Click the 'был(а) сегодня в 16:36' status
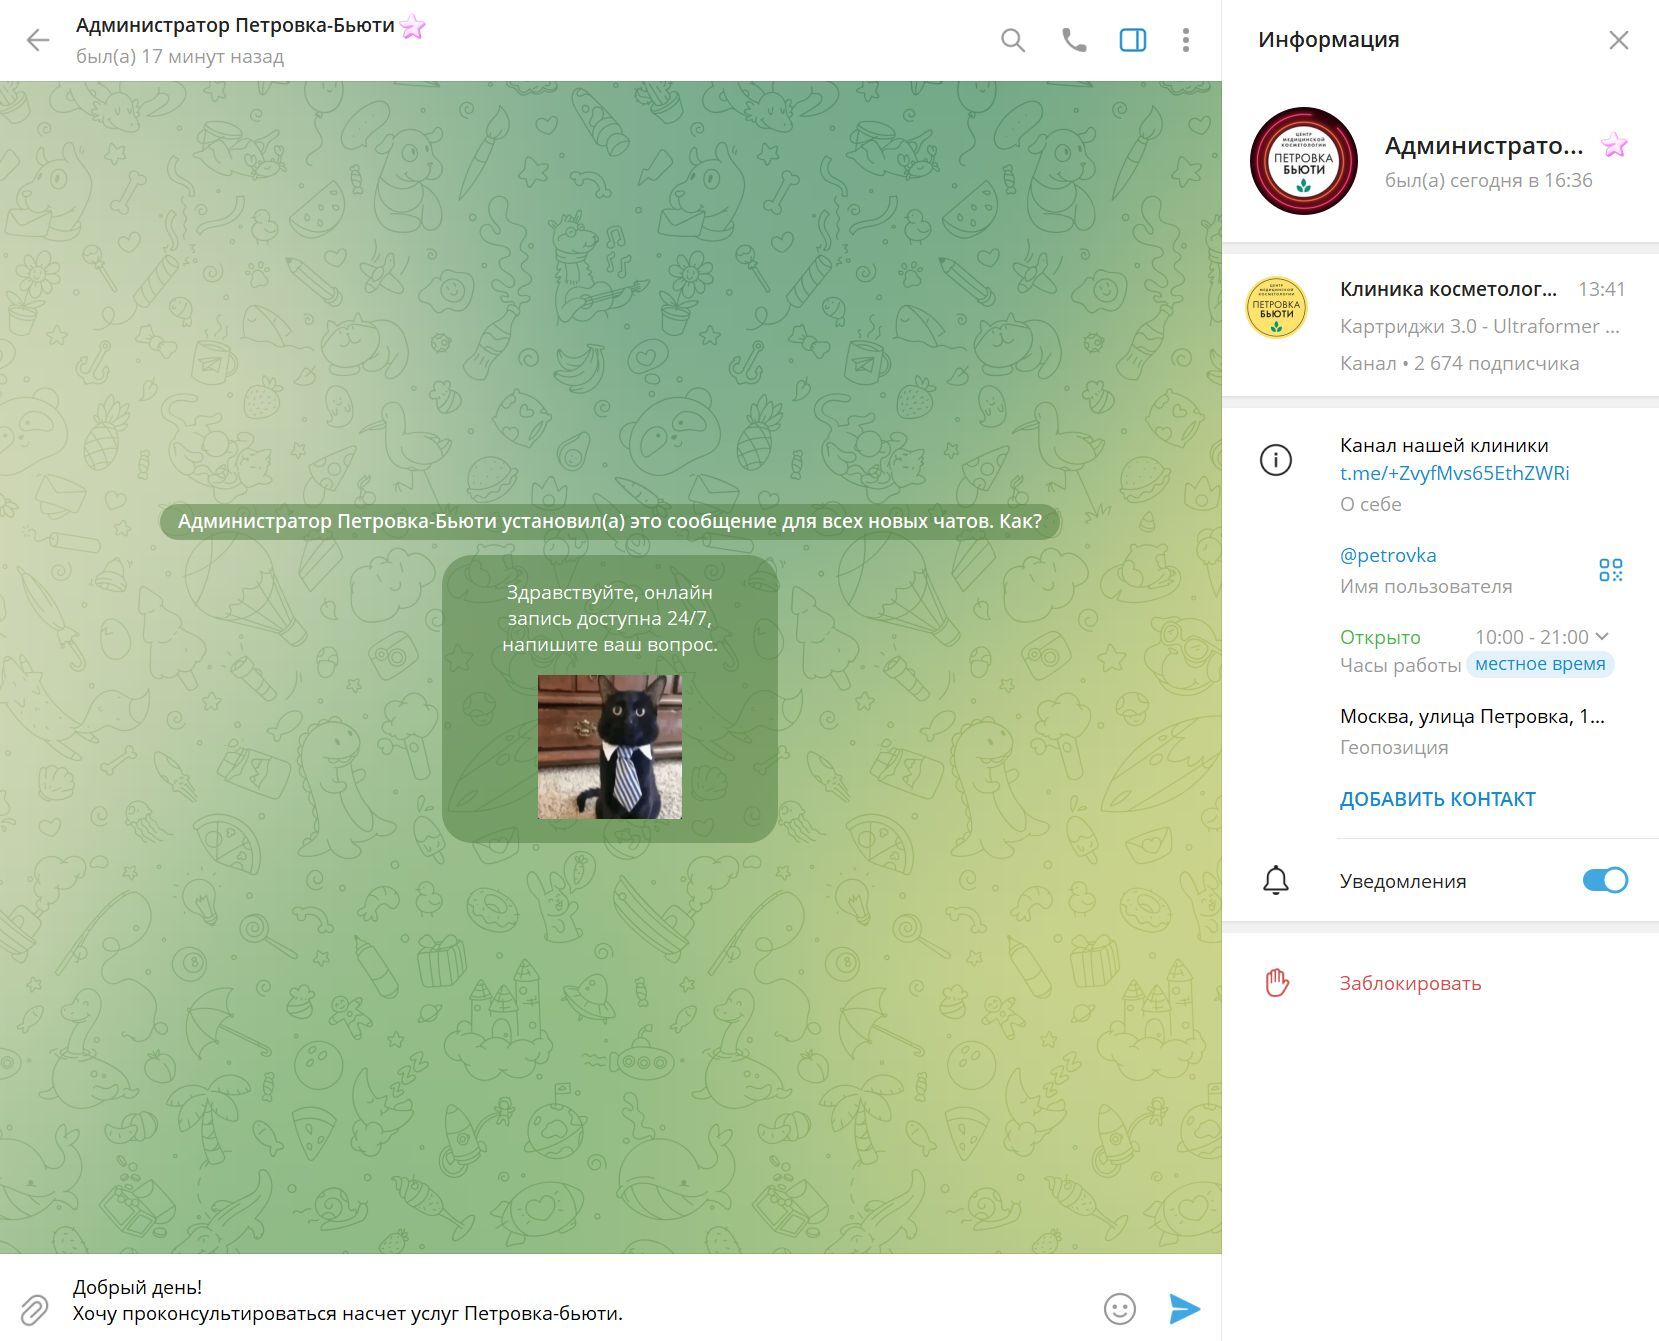Screen dimensions: 1659x1341 1488,180
